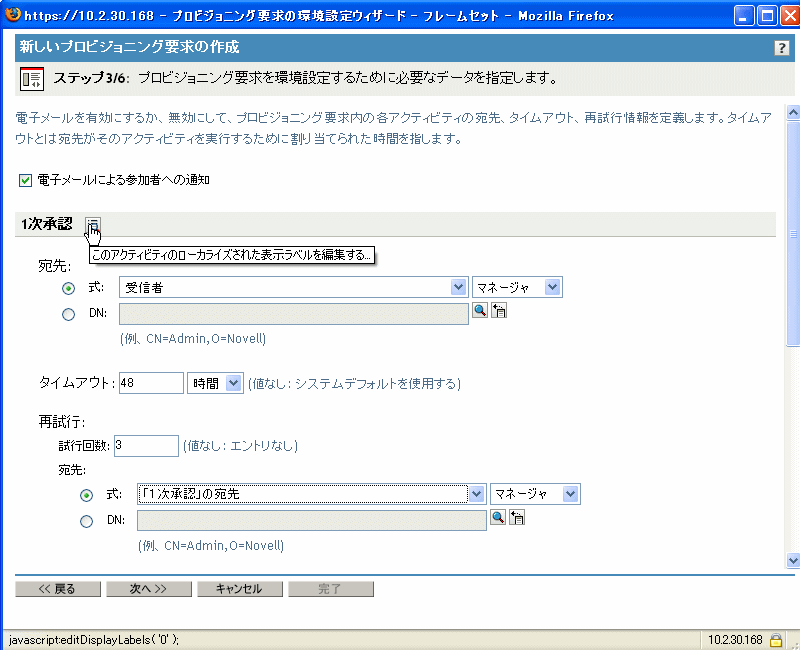Open the 「1」次承認の宛先 retry expression dropdown
800x650 pixels.
(x=477, y=493)
